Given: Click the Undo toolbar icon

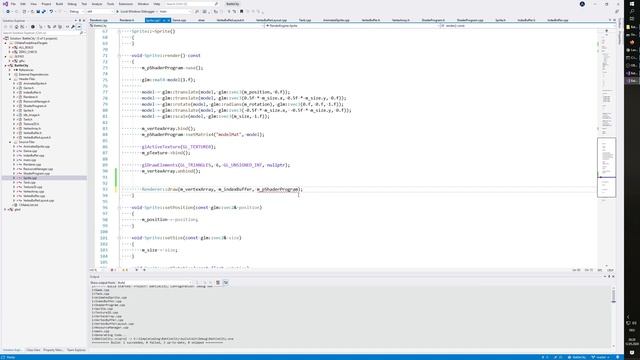Looking at the screenshot, I should click(x=51, y=11).
